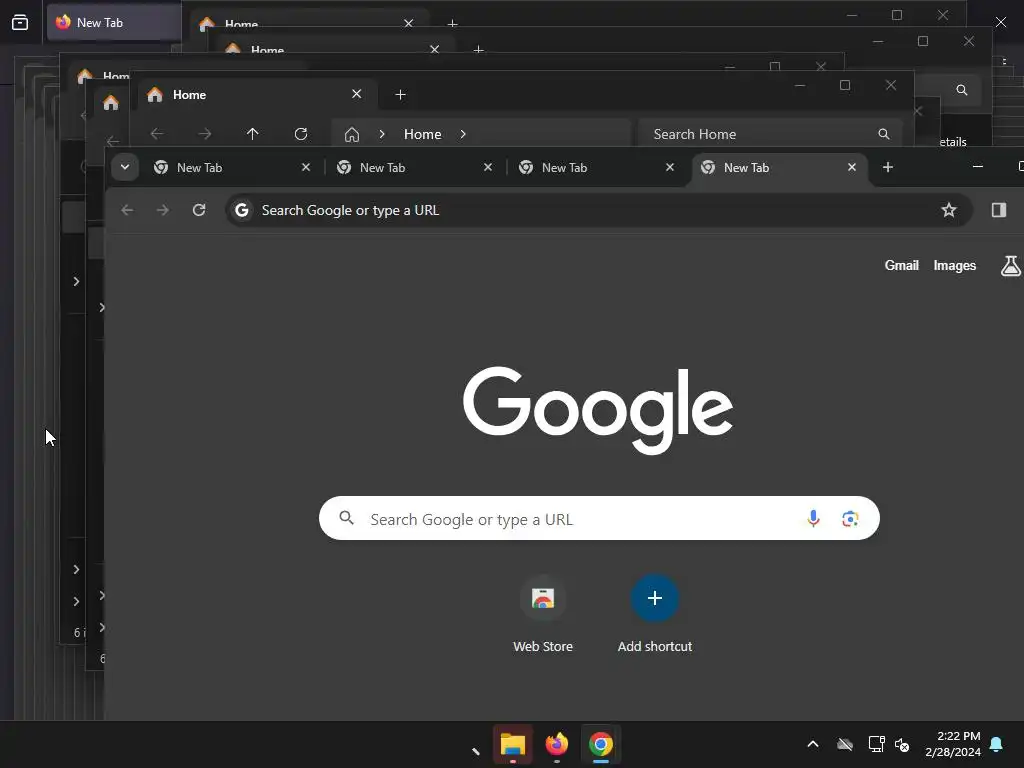This screenshot has width=1024, height=768.
Task: Click the Google search box on the page
Action: click(x=599, y=519)
